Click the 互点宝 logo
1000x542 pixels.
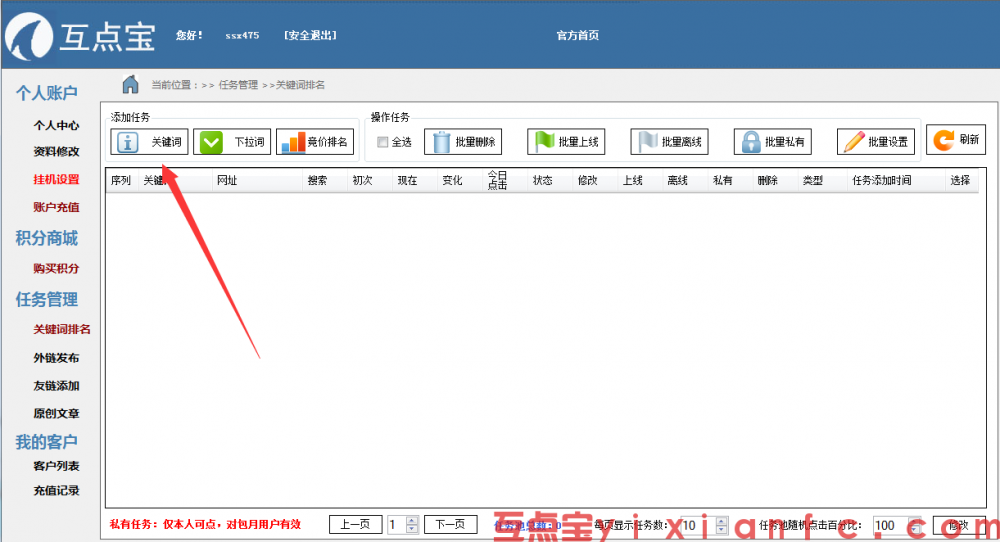[x=80, y=36]
